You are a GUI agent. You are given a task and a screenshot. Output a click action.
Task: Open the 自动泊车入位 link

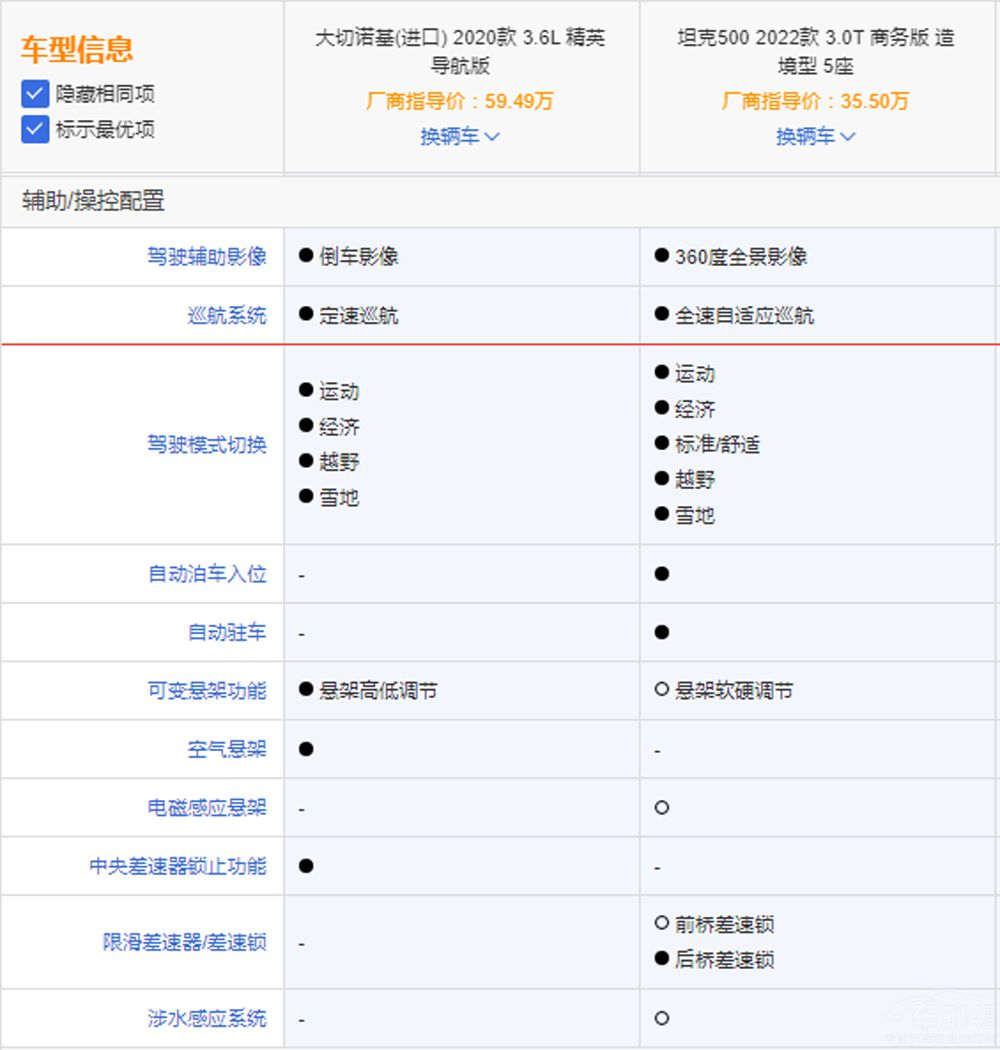(x=207, y=574)
